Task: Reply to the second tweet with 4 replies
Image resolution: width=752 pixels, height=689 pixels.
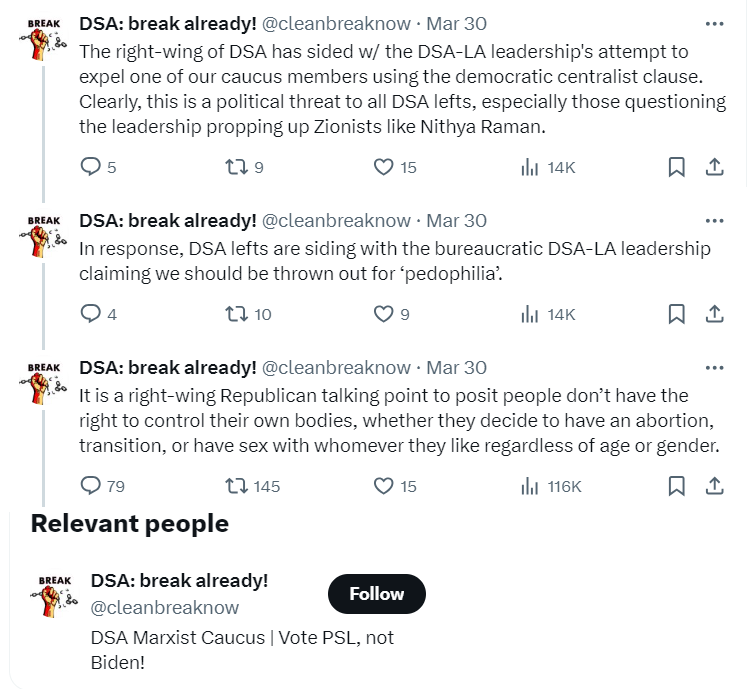Action: point(90,314)
